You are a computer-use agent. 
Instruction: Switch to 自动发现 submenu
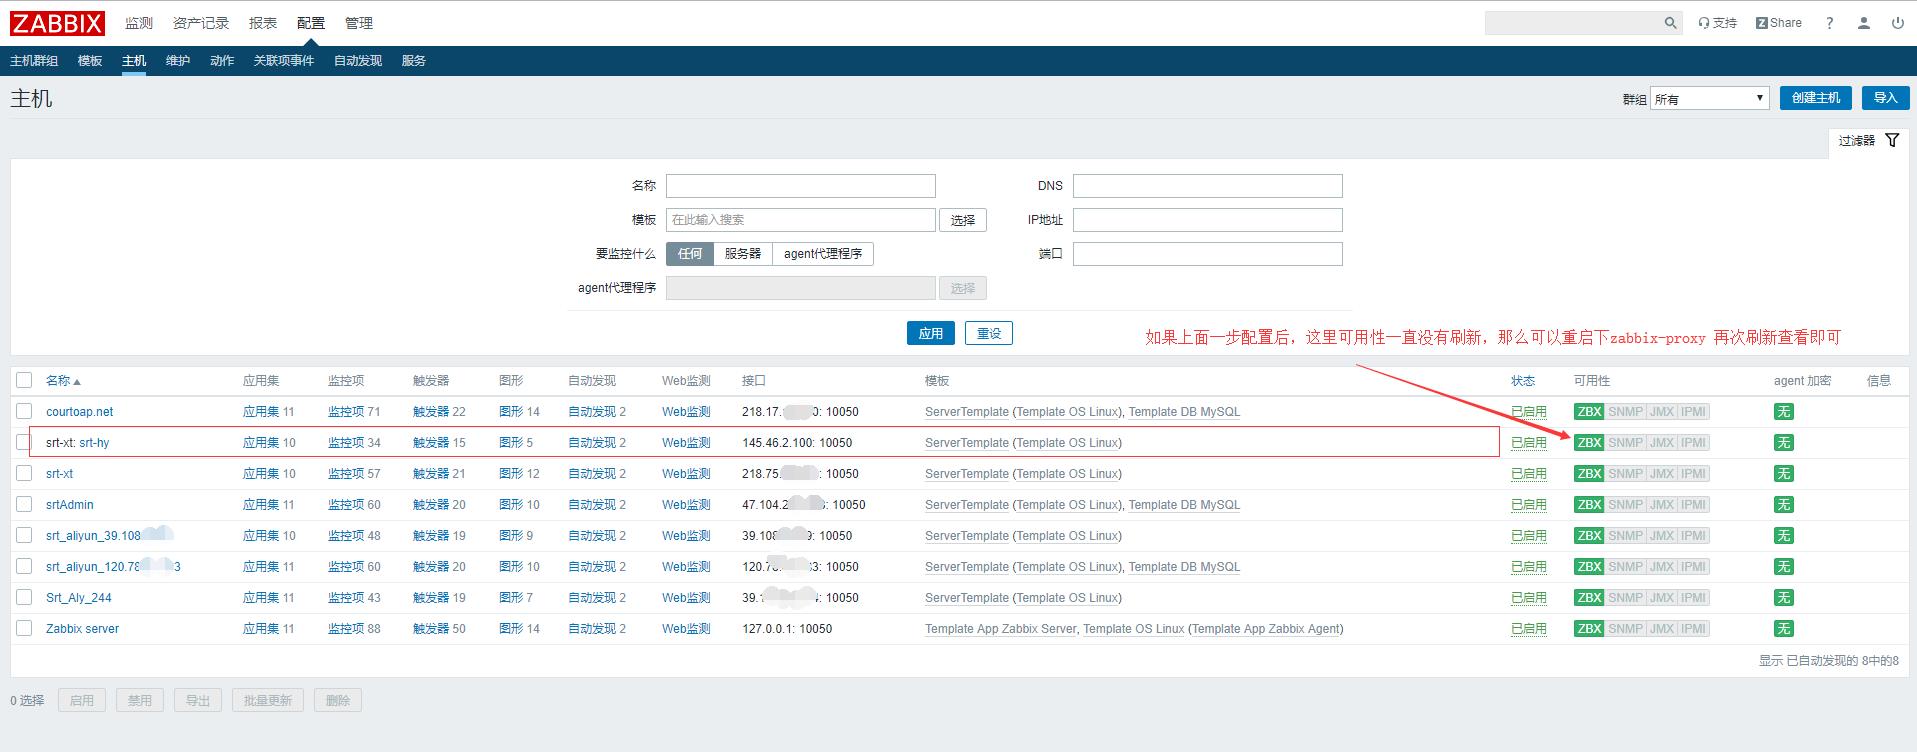tap(358, 61)
